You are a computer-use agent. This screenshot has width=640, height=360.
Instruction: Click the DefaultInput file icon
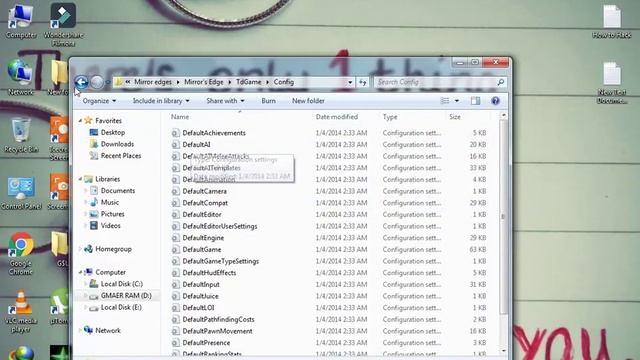[176, 284]
